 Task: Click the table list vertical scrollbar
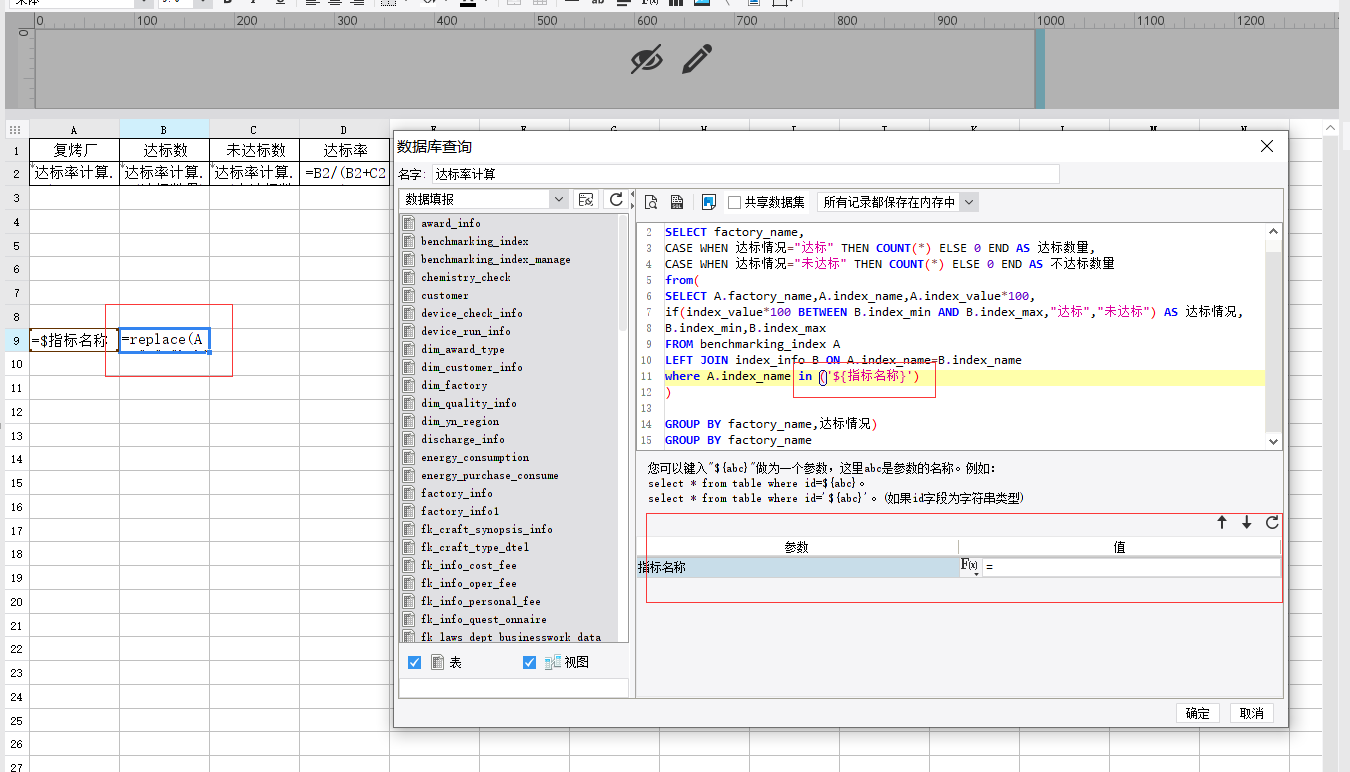point(622,427)
